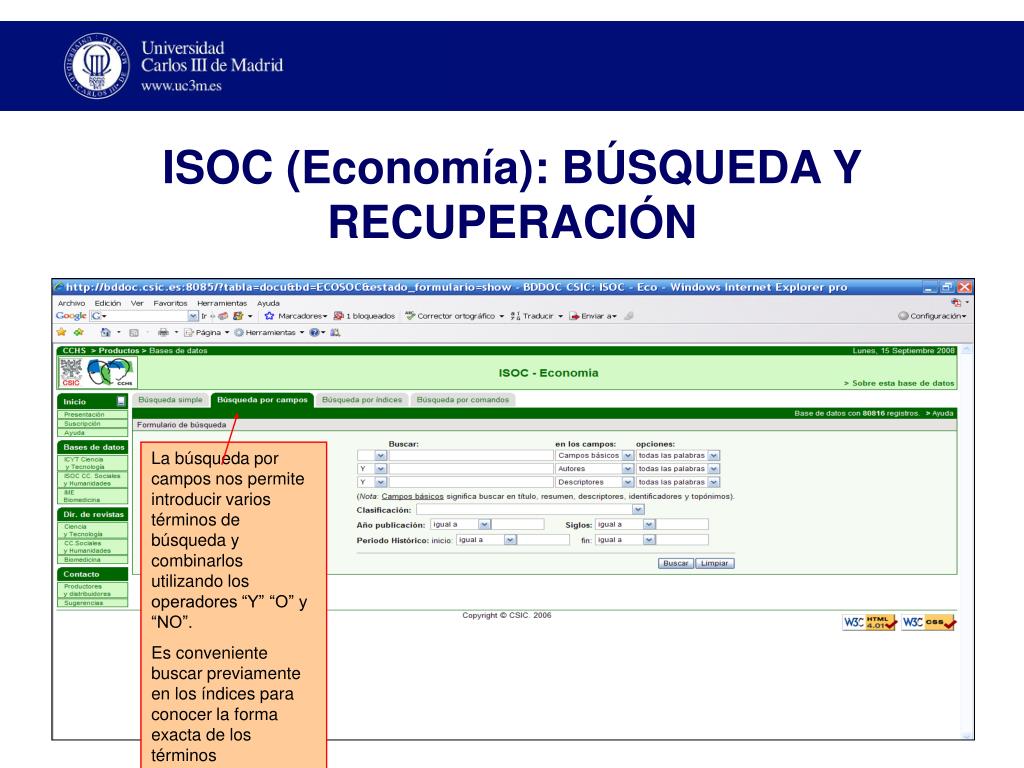Viewport: 1024px width, 768px height.
Task: Select the Búsqueda por campos tab
Action: [x=262, y=400]
